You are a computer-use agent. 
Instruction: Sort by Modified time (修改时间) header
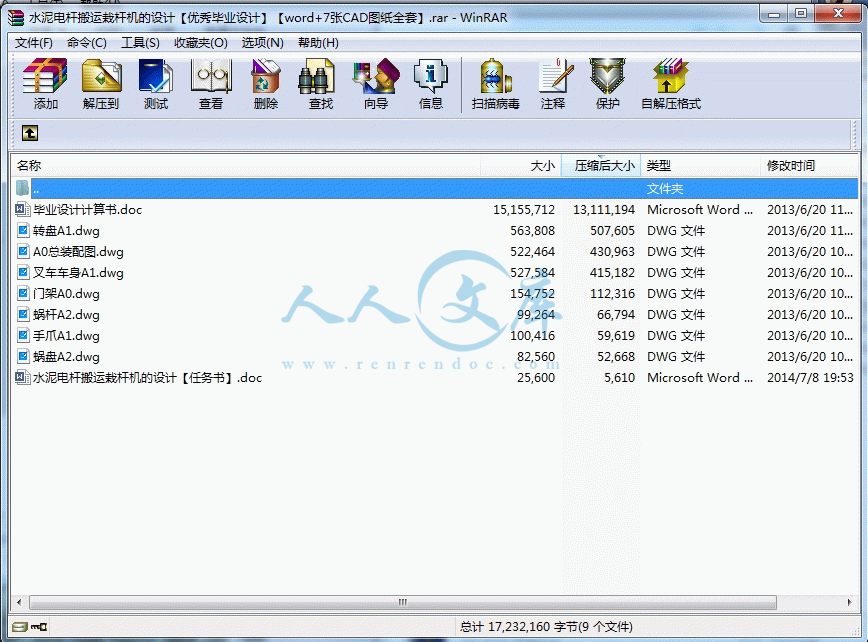(x=809, y=165)
